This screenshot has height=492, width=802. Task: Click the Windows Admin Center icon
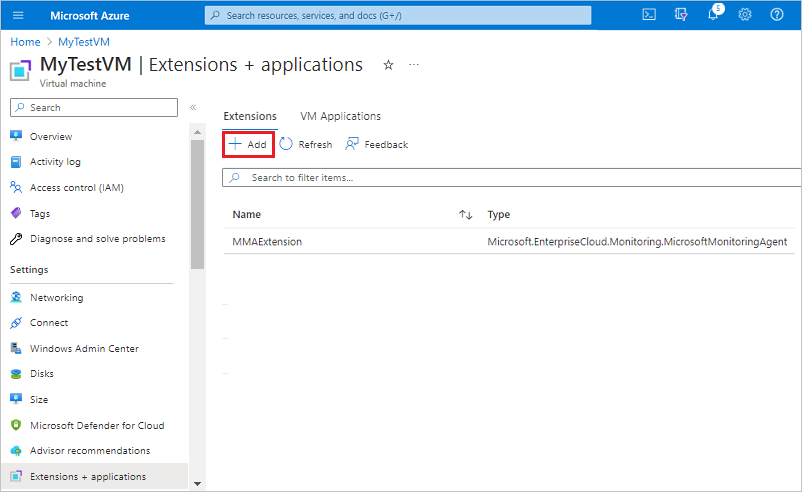[x=16, y=348]
